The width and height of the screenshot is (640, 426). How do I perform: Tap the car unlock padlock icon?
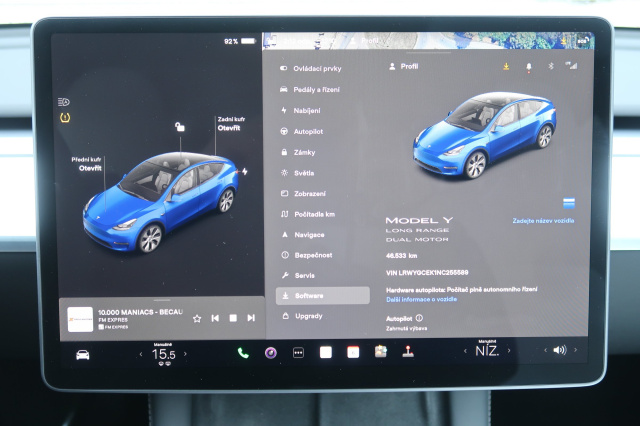coord(180,126)
